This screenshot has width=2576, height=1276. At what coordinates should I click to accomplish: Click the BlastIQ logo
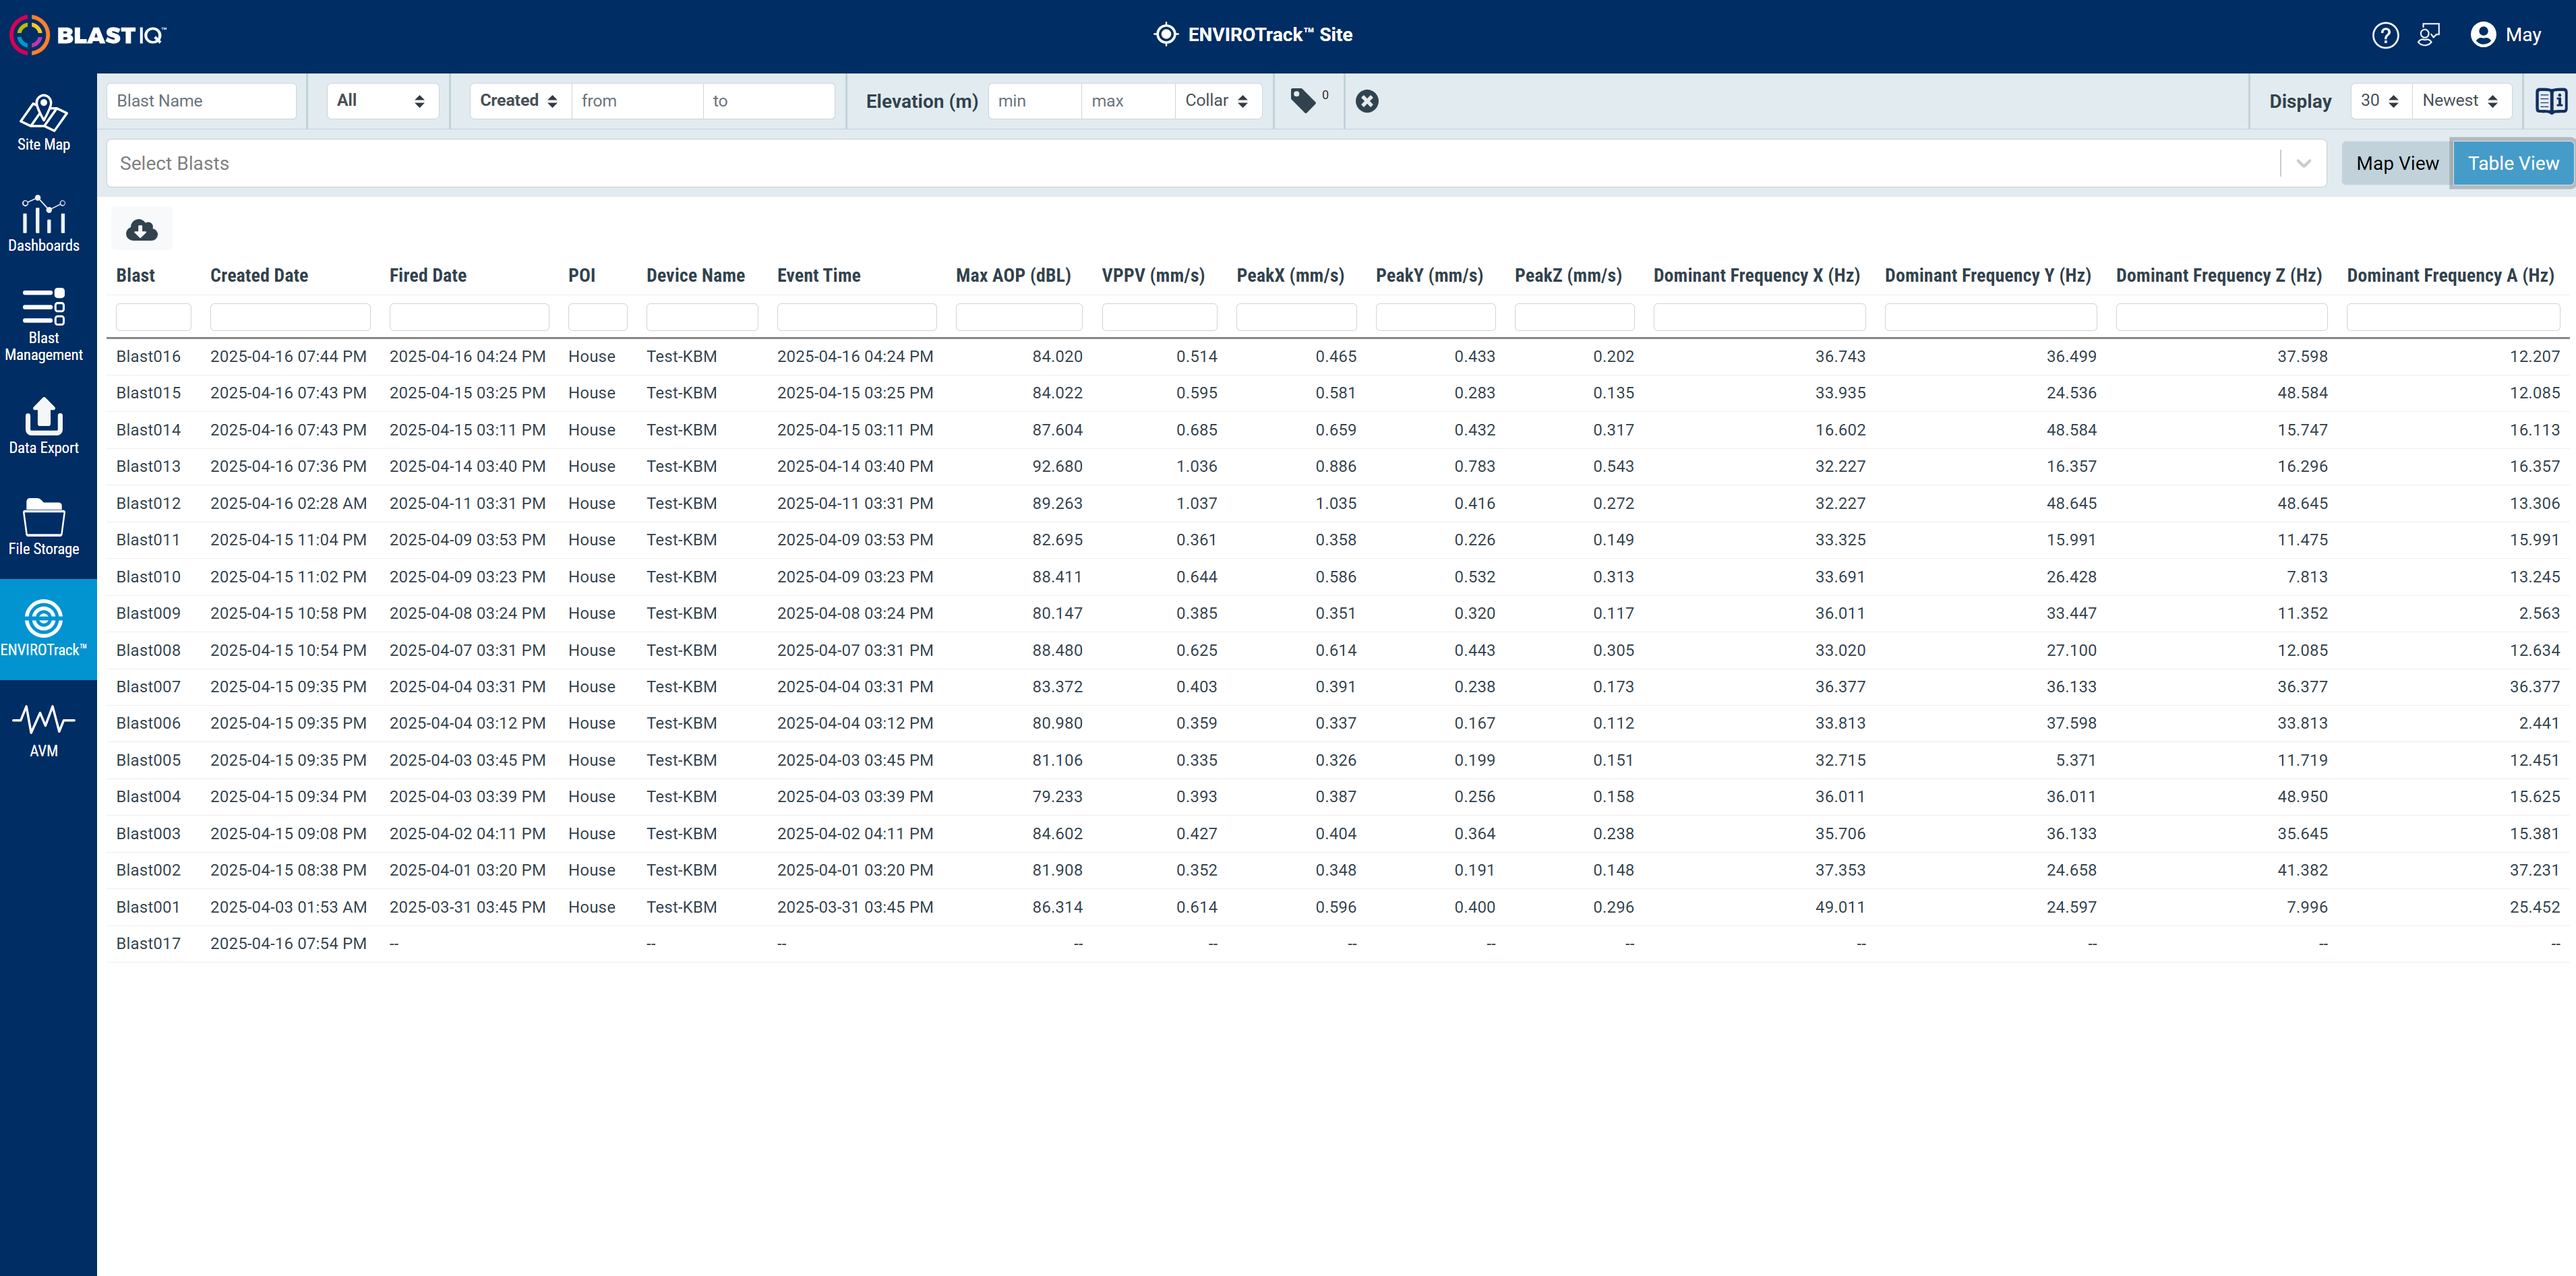tap(88, 35)
